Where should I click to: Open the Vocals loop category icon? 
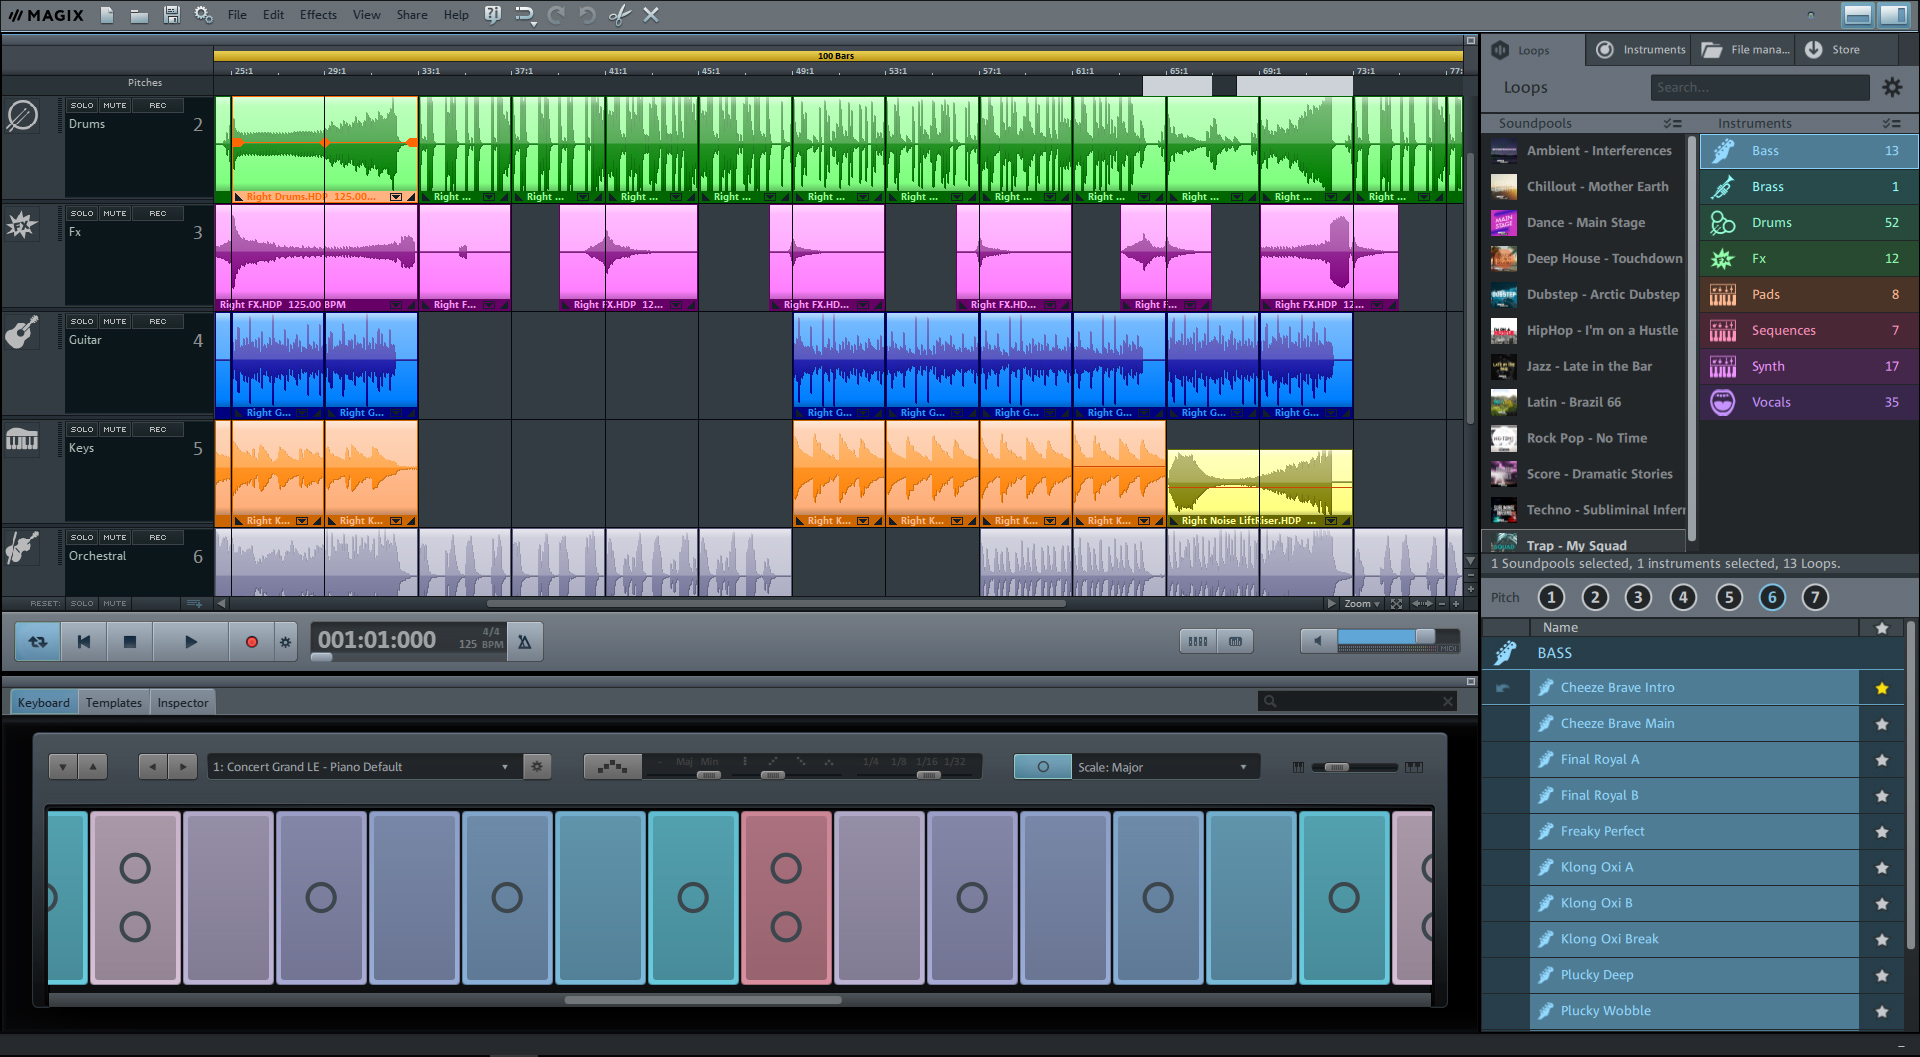(1723, 402)
